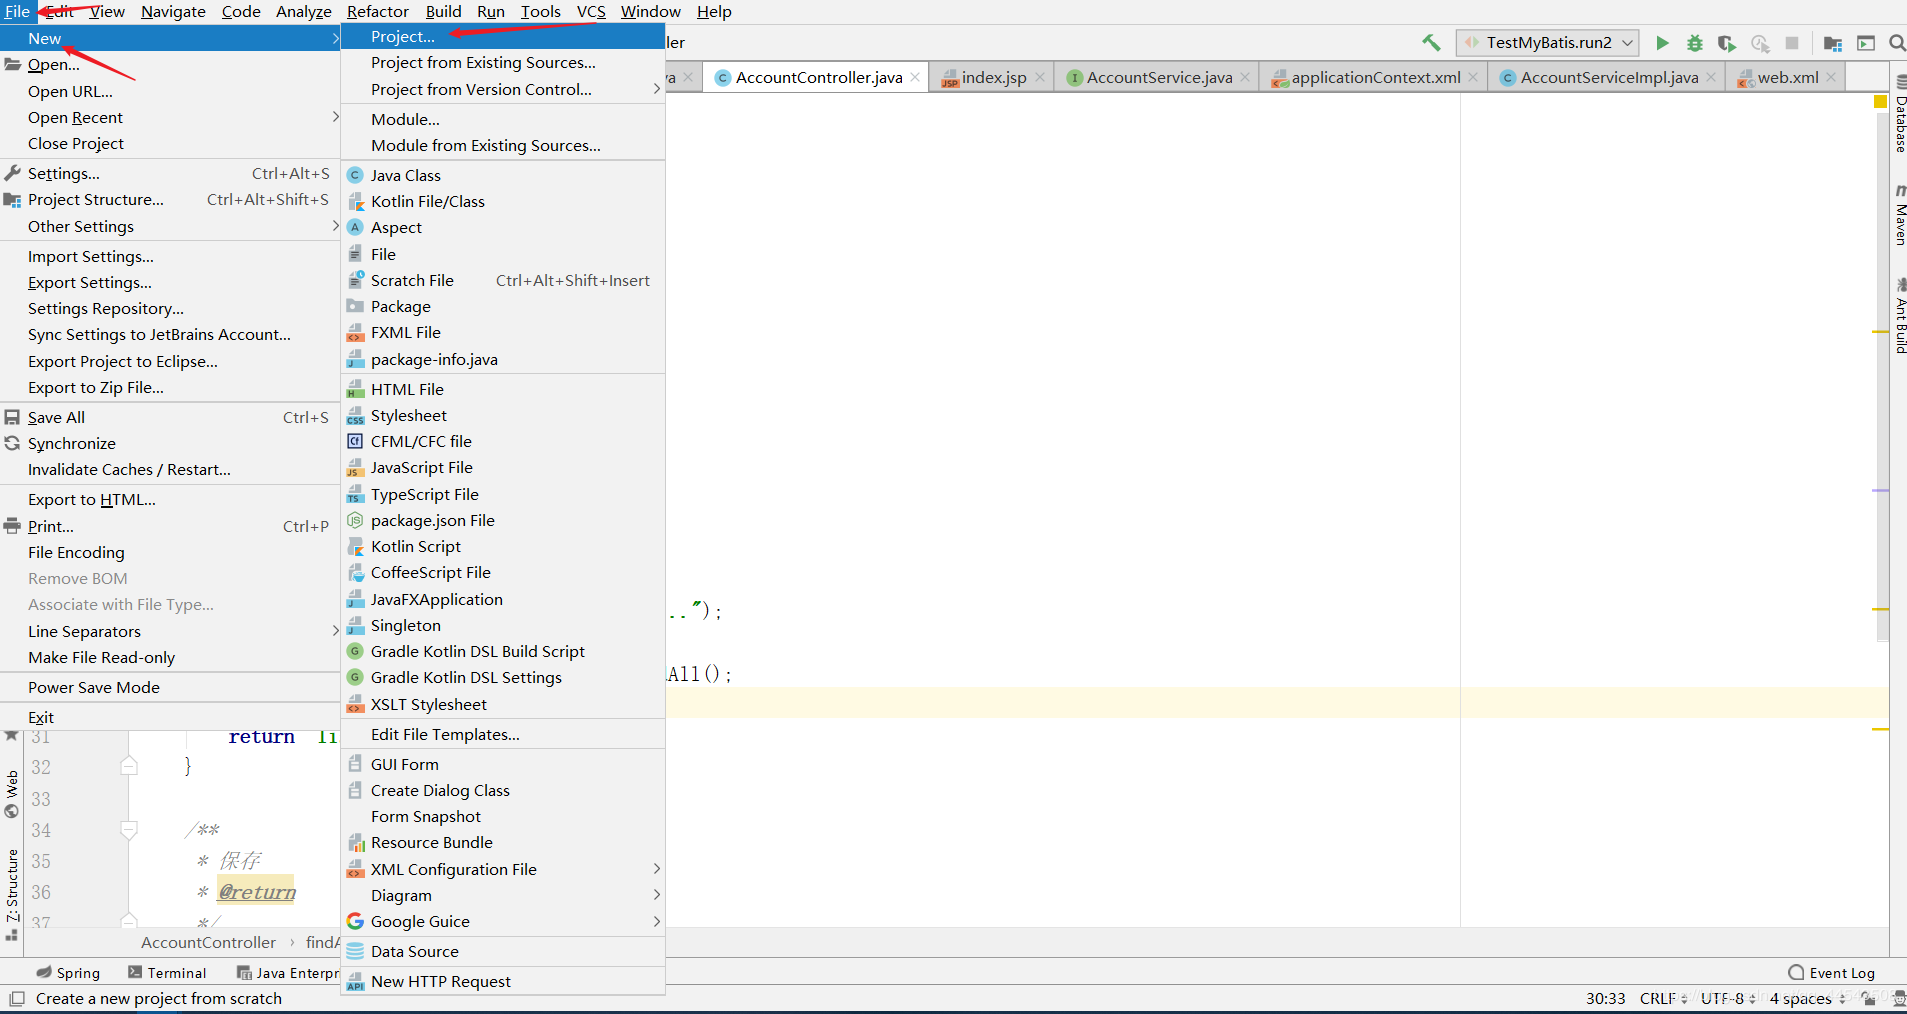Image resolution: width=1907 pixels, height=1014 pixels.
Task: Open the Z: Structure tool window
Action: (x=12, y=893)
